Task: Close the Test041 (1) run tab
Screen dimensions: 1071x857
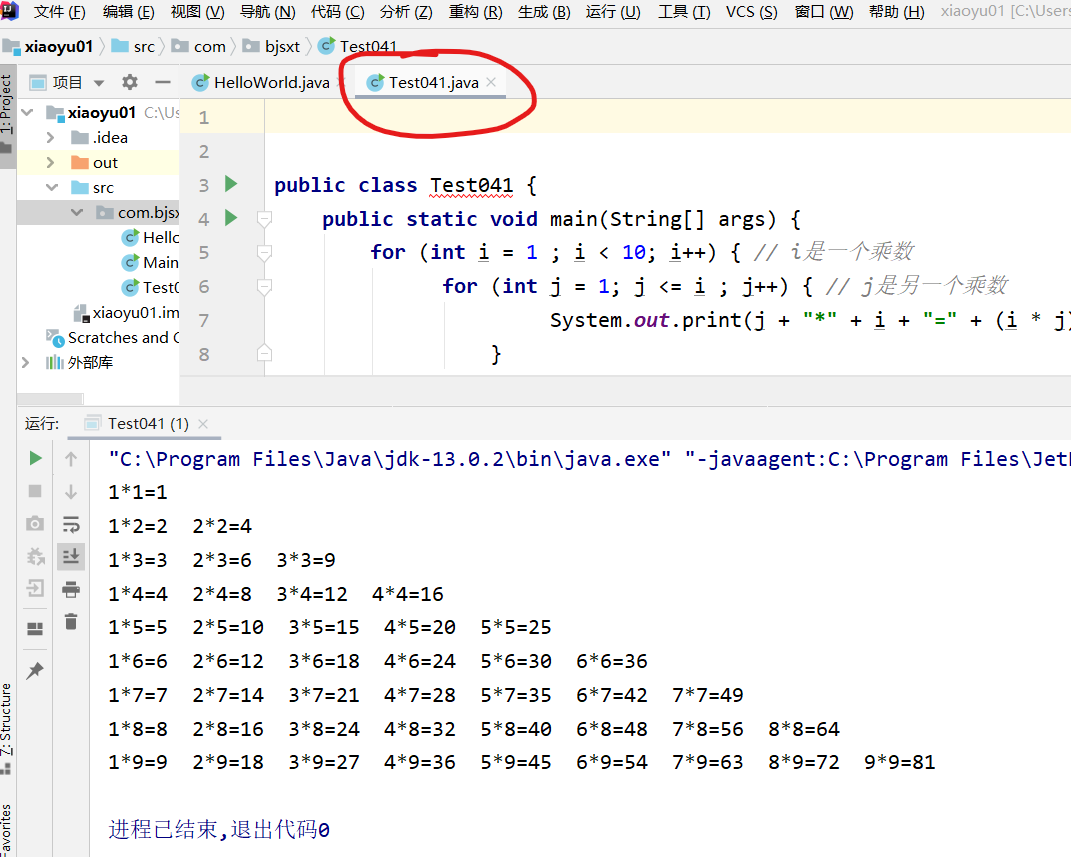Action: point(203,423)
